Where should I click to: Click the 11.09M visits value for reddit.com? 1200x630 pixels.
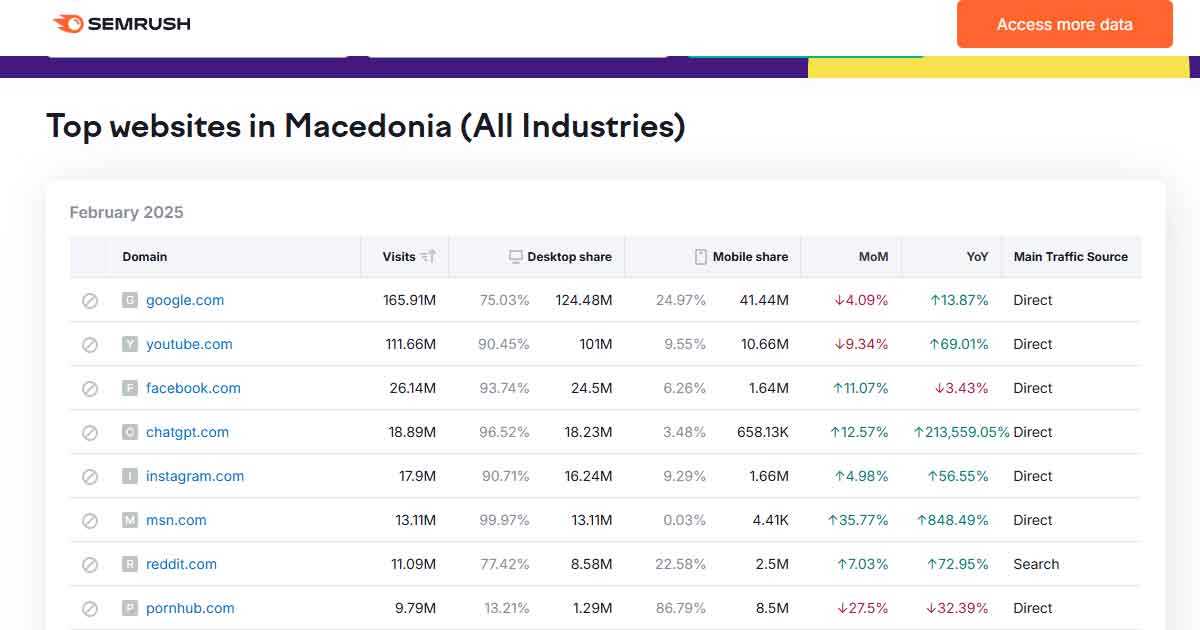pos(414,564)
